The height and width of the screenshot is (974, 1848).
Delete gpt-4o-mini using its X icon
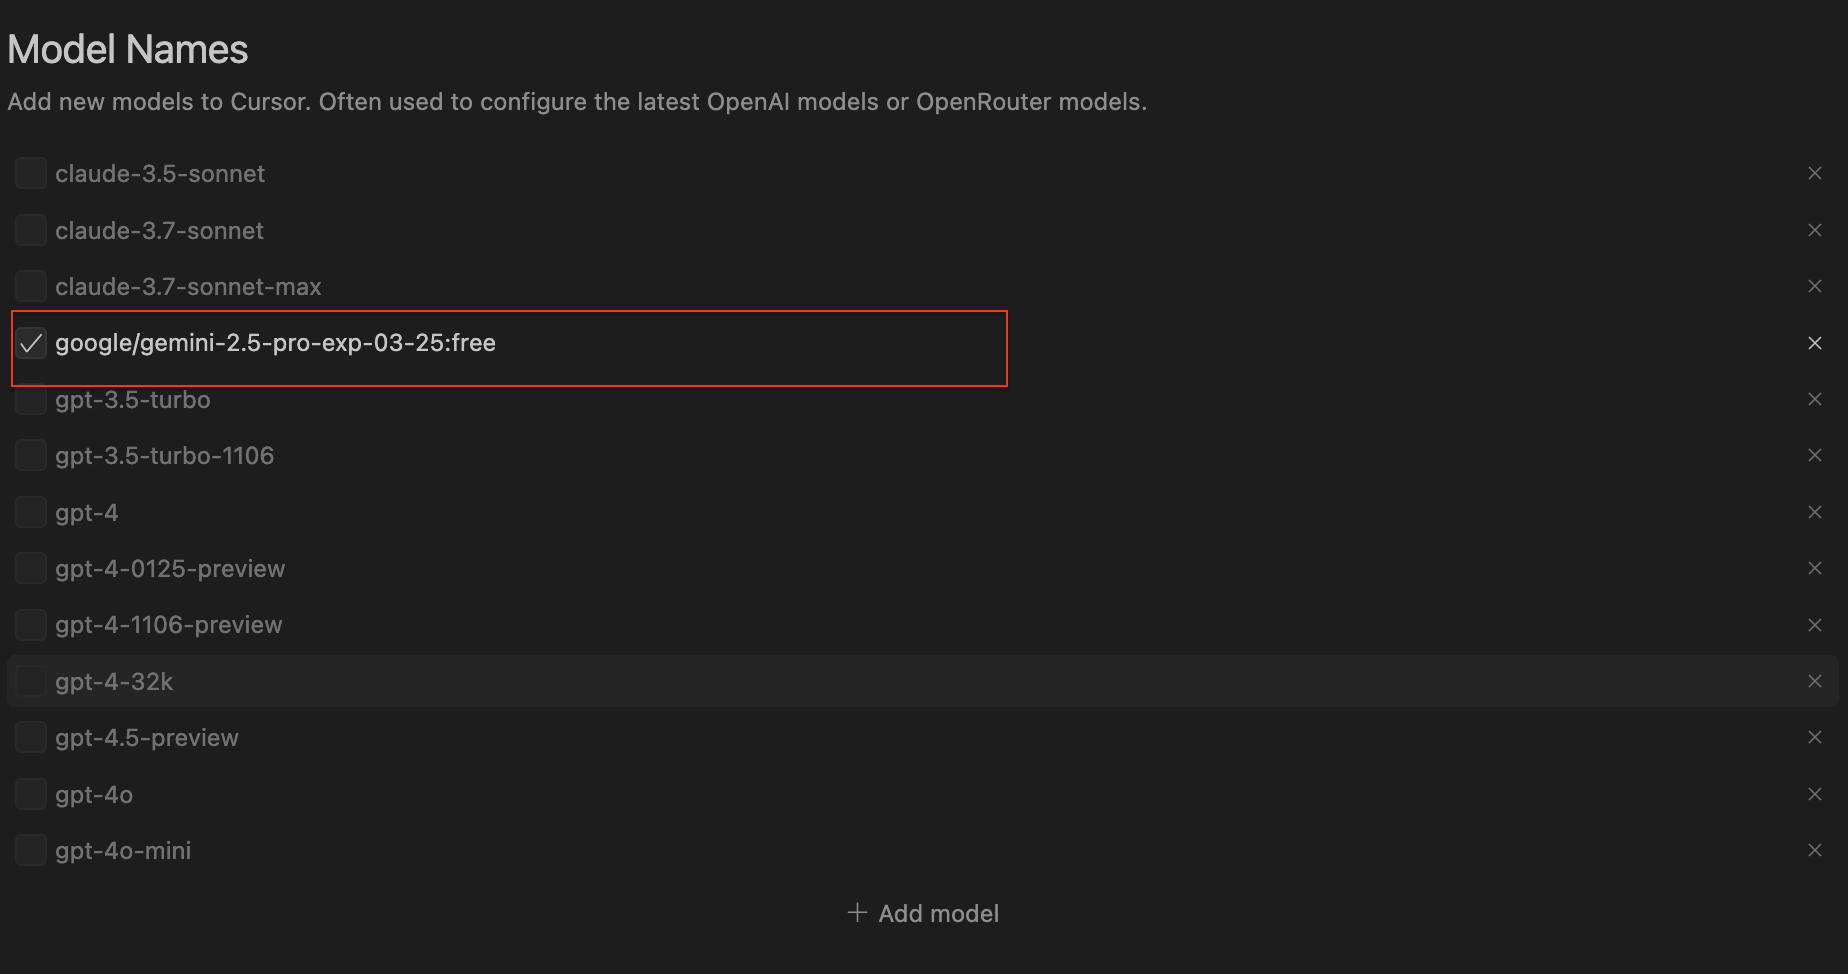coord(1815,850)
